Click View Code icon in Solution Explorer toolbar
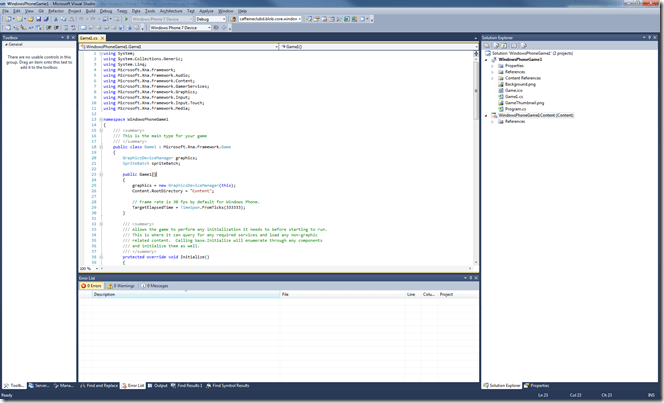664x403 pixels. [x=514, y=45]
